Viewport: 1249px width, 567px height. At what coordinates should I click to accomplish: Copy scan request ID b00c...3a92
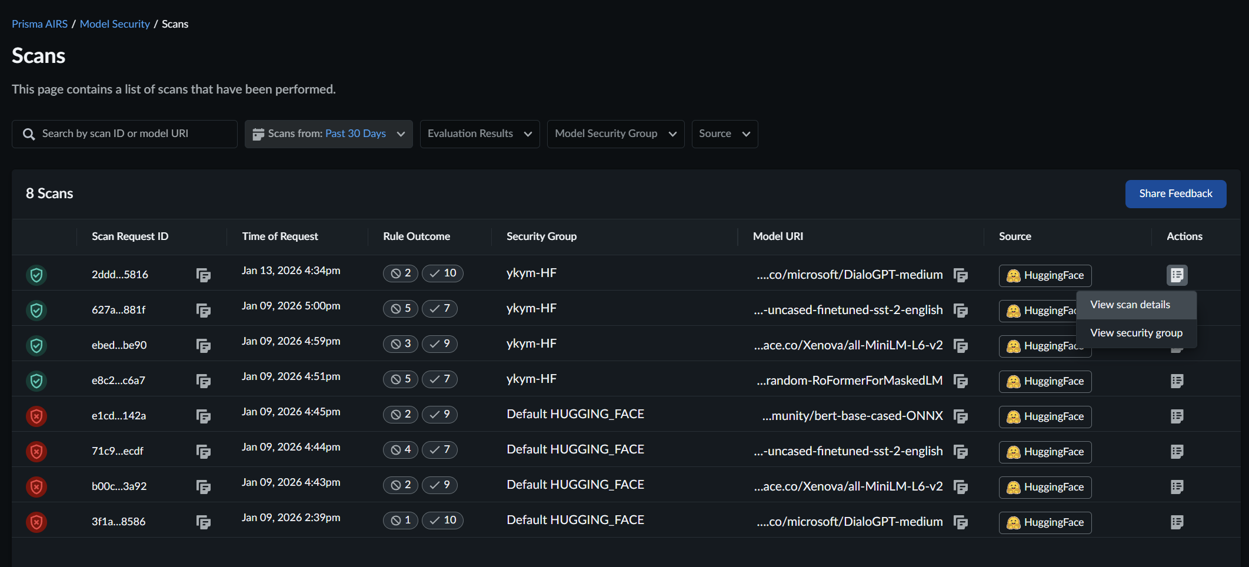click(203, 487)
